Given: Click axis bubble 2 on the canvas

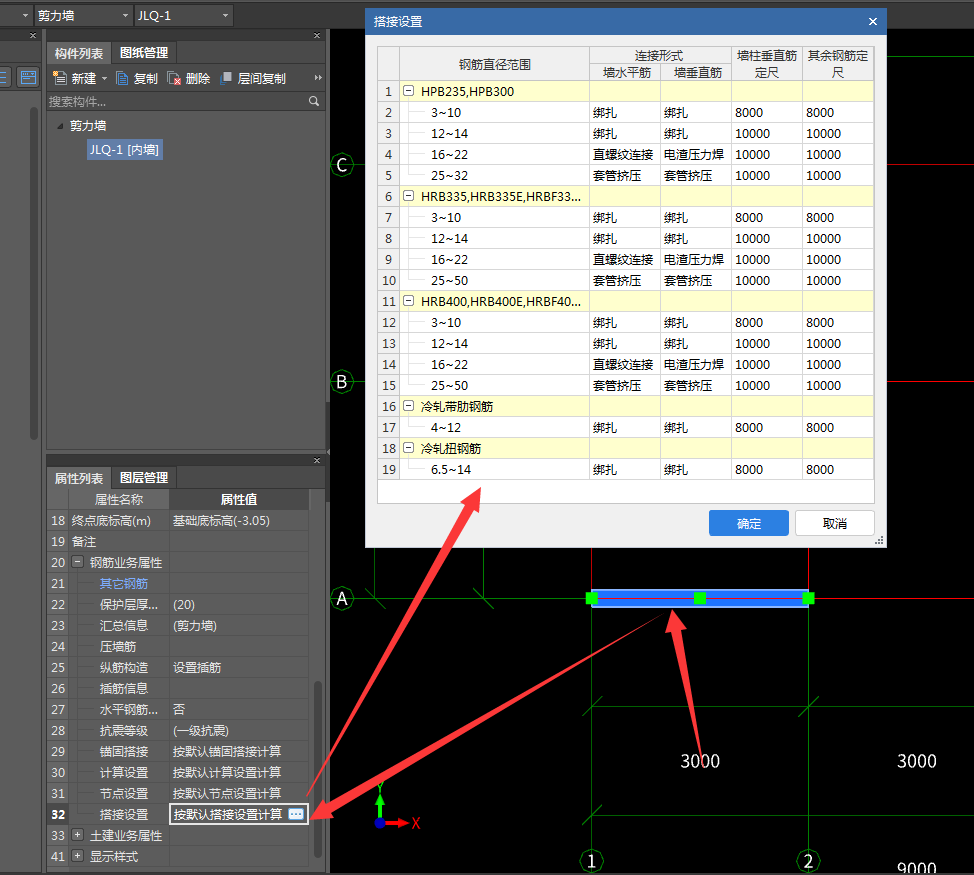Looking at the screenshot, I should 808,861.
